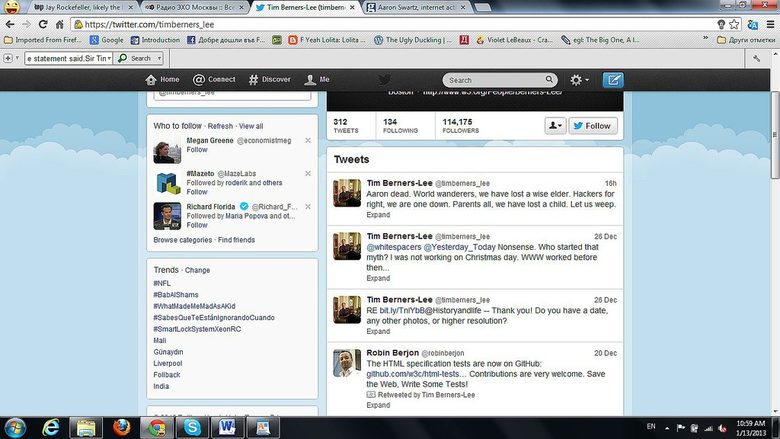Dismiss the #Mazeto follow suggestion
This screenshot has height=439, width=780.
point(308,174)
